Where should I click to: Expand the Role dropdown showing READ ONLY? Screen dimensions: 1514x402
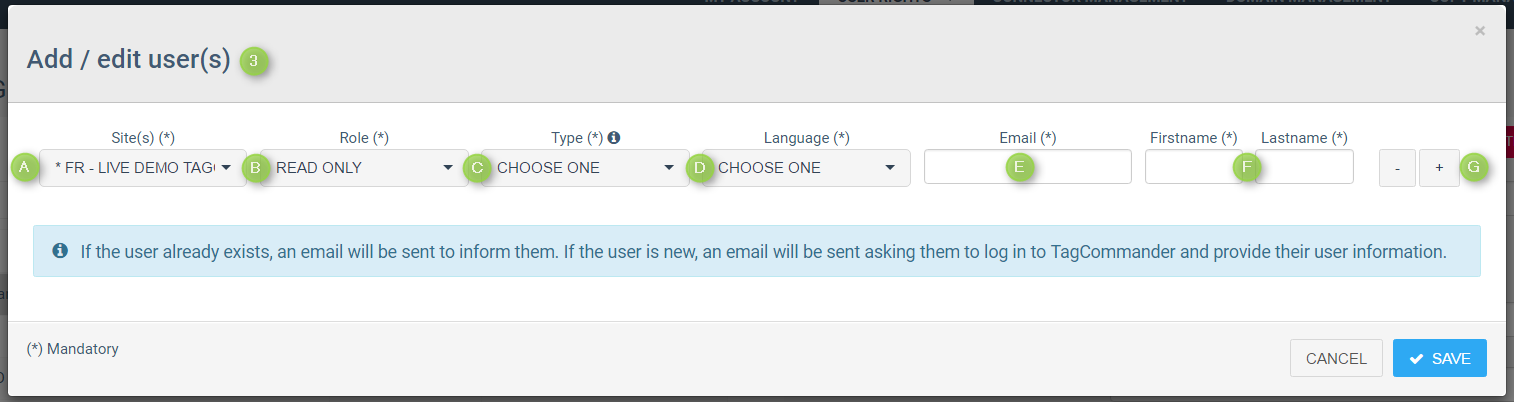coord(364,168)
